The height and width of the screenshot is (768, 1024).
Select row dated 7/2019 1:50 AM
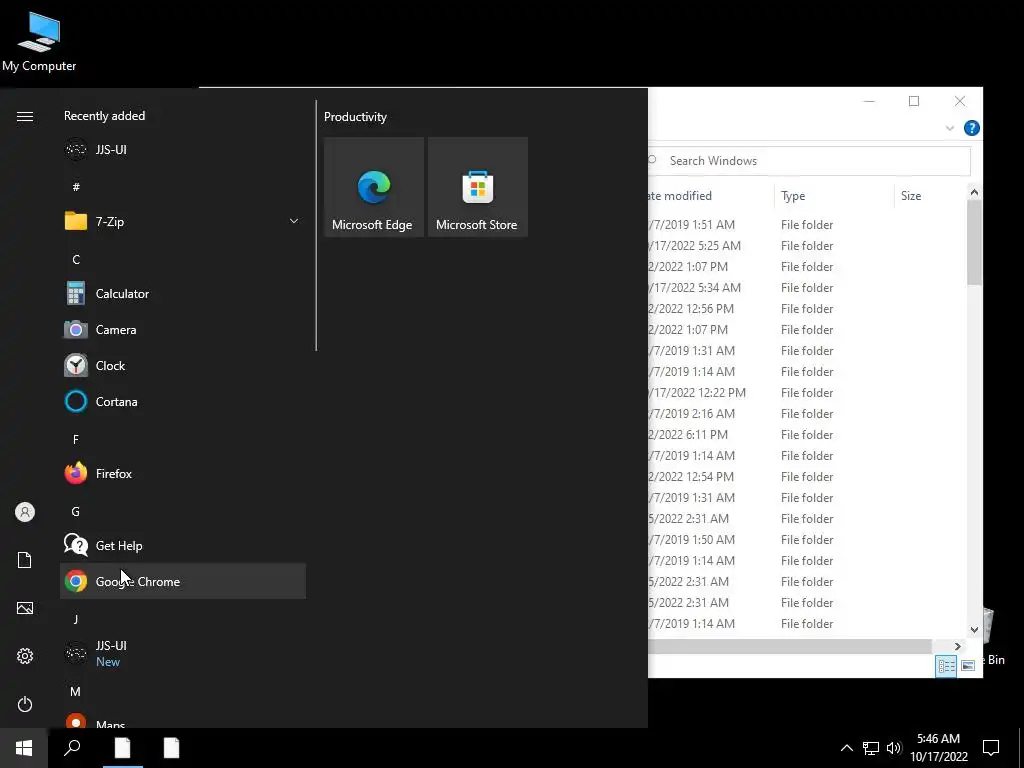click(807, 539)
